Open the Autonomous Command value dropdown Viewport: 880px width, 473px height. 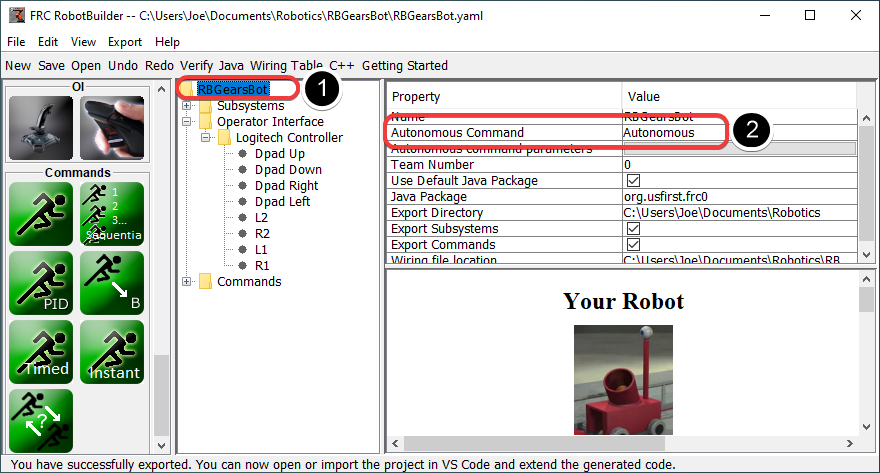tap(740, 132)
